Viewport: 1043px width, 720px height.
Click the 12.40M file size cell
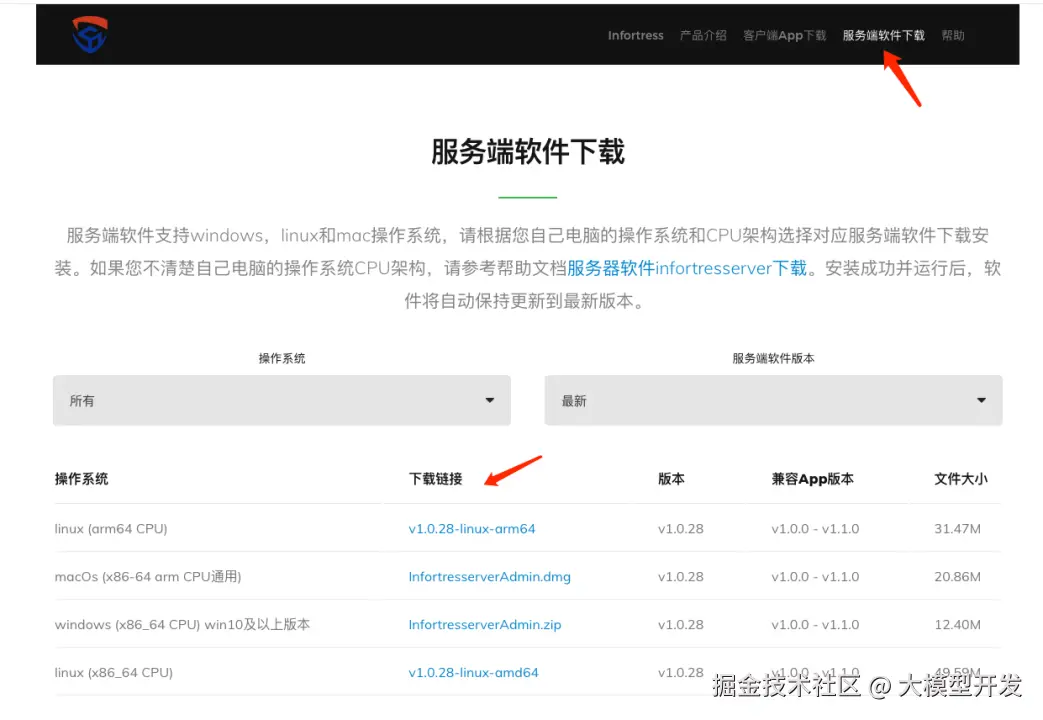pos(957,625)
